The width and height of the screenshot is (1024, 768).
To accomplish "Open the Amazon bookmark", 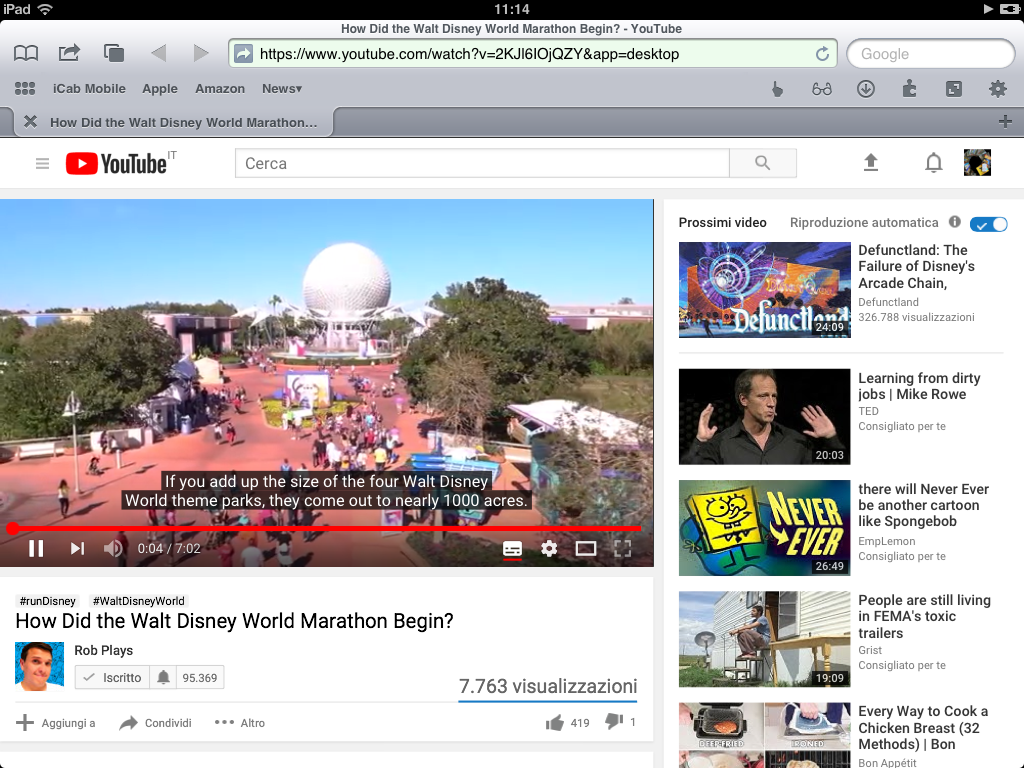I will [220, 89].
